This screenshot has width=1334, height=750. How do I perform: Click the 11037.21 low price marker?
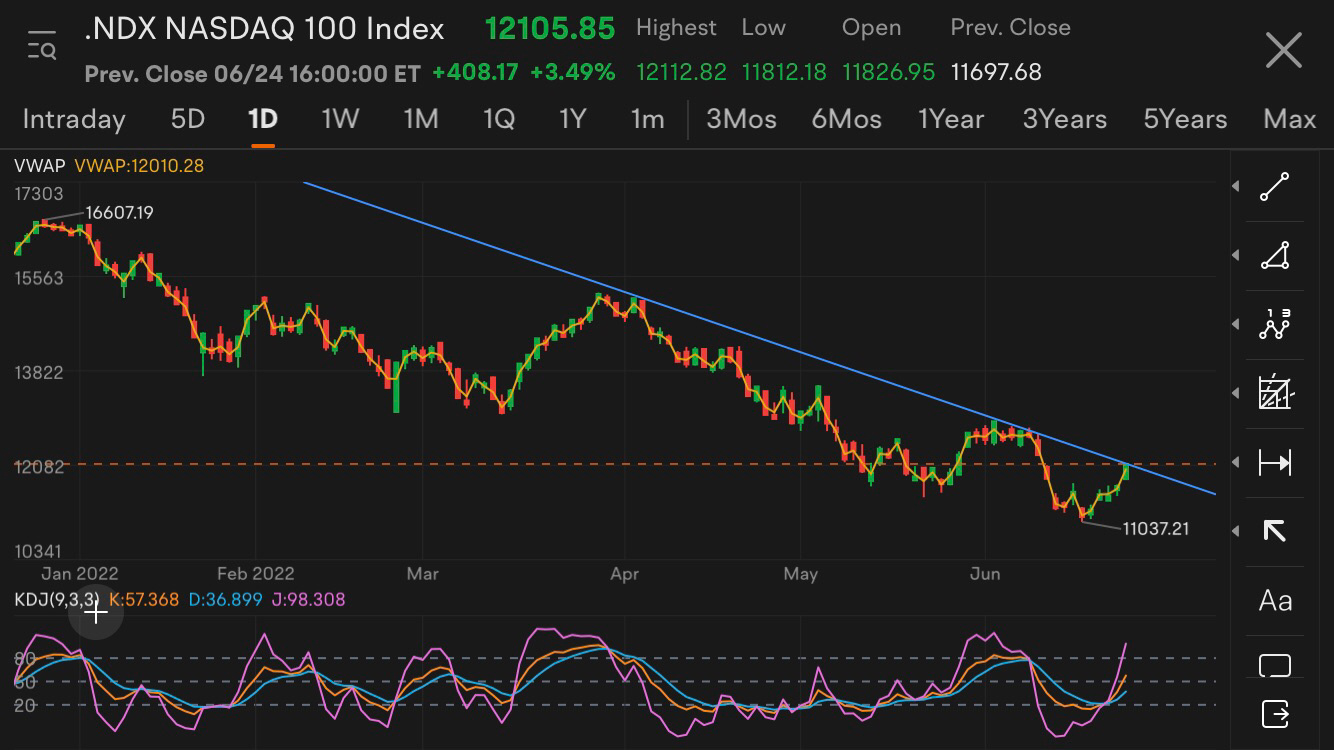[1156, 528]
